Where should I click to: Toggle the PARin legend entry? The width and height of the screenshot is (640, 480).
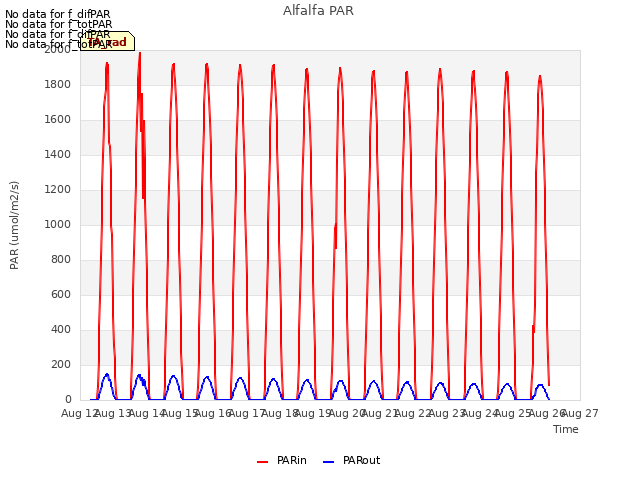[x=282, y=460]
